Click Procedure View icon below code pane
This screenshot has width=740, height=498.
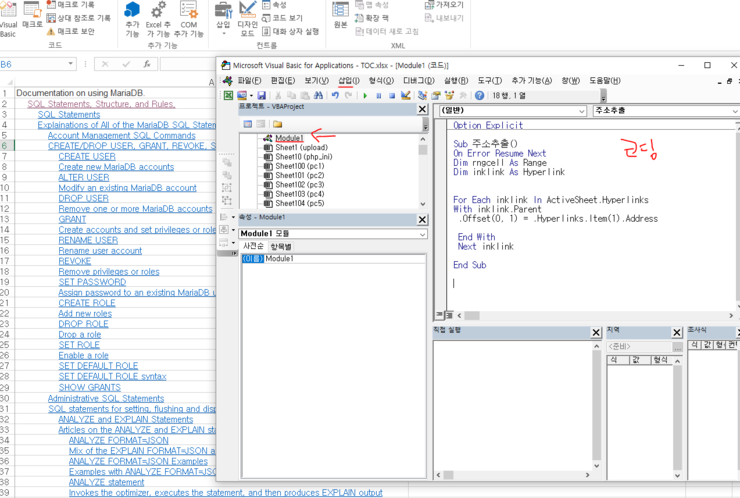439,315
